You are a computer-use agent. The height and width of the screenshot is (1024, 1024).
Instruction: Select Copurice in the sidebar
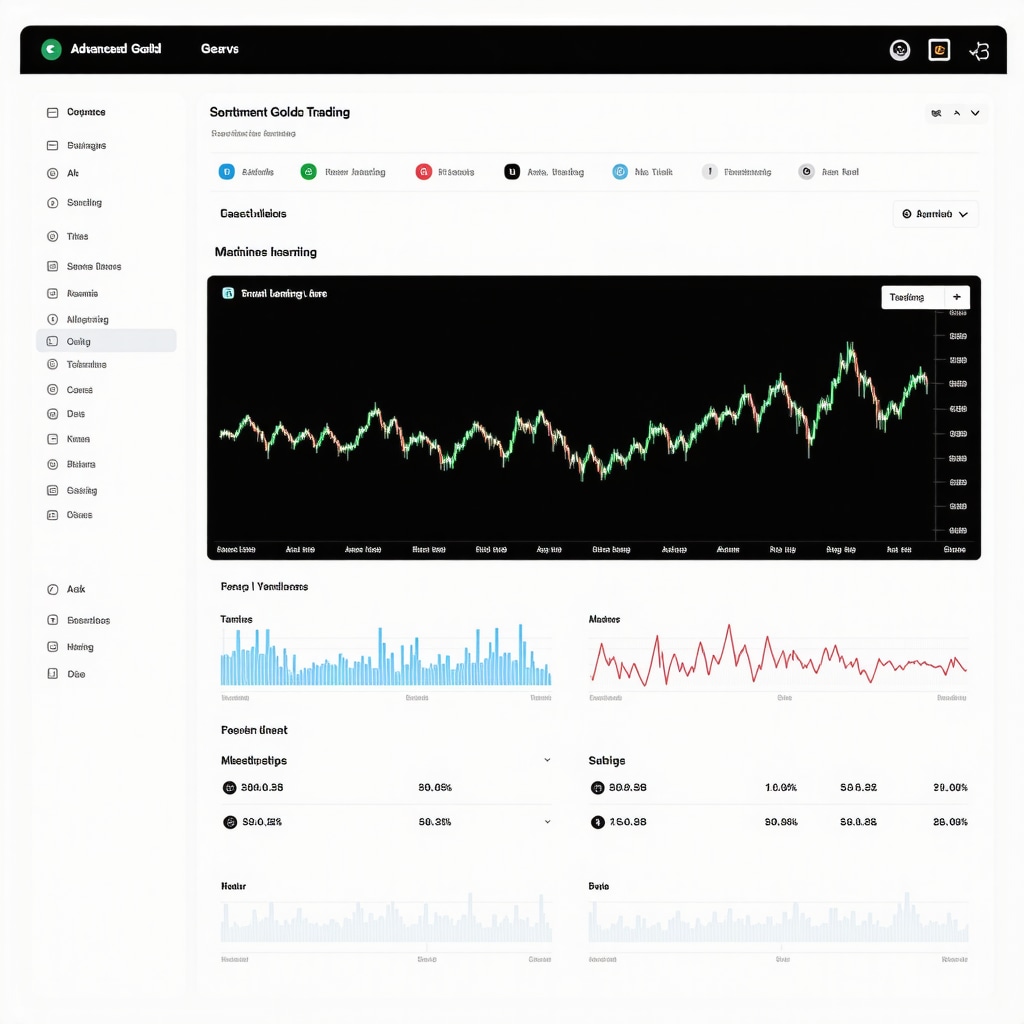(86, 112)
